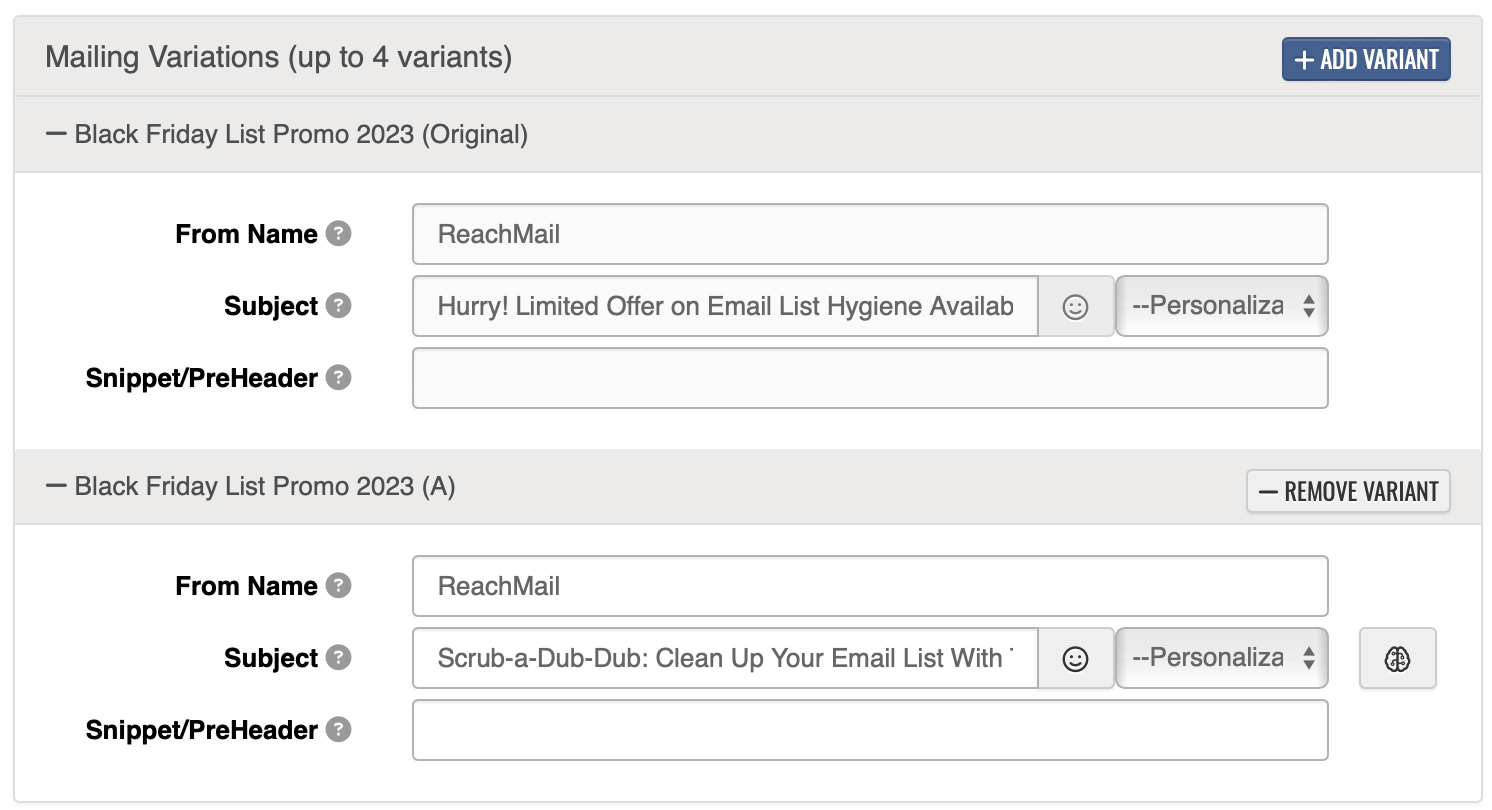Click help icon beside variant A Subject
The image size is (1492, 810).
click(x=340, y=658)
